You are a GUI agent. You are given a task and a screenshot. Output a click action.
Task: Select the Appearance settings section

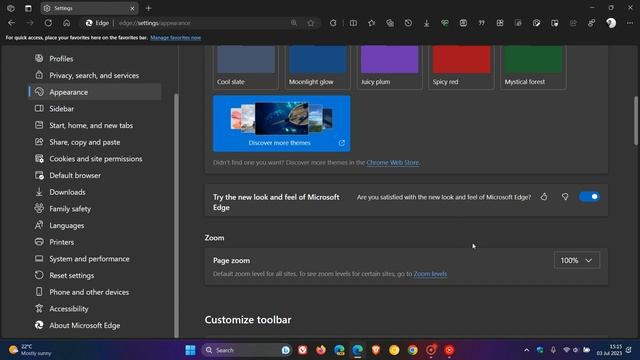[x=95, y=92]
